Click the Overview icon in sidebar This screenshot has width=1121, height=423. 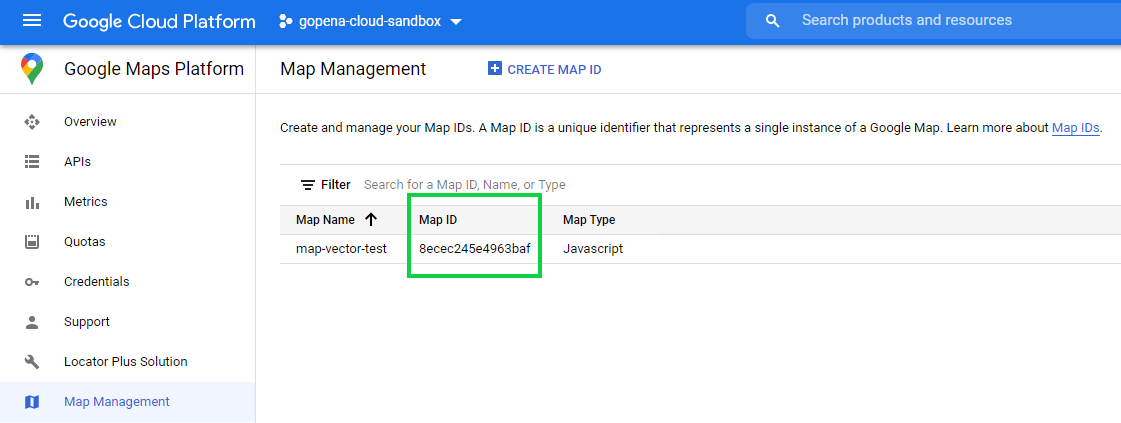32,122
